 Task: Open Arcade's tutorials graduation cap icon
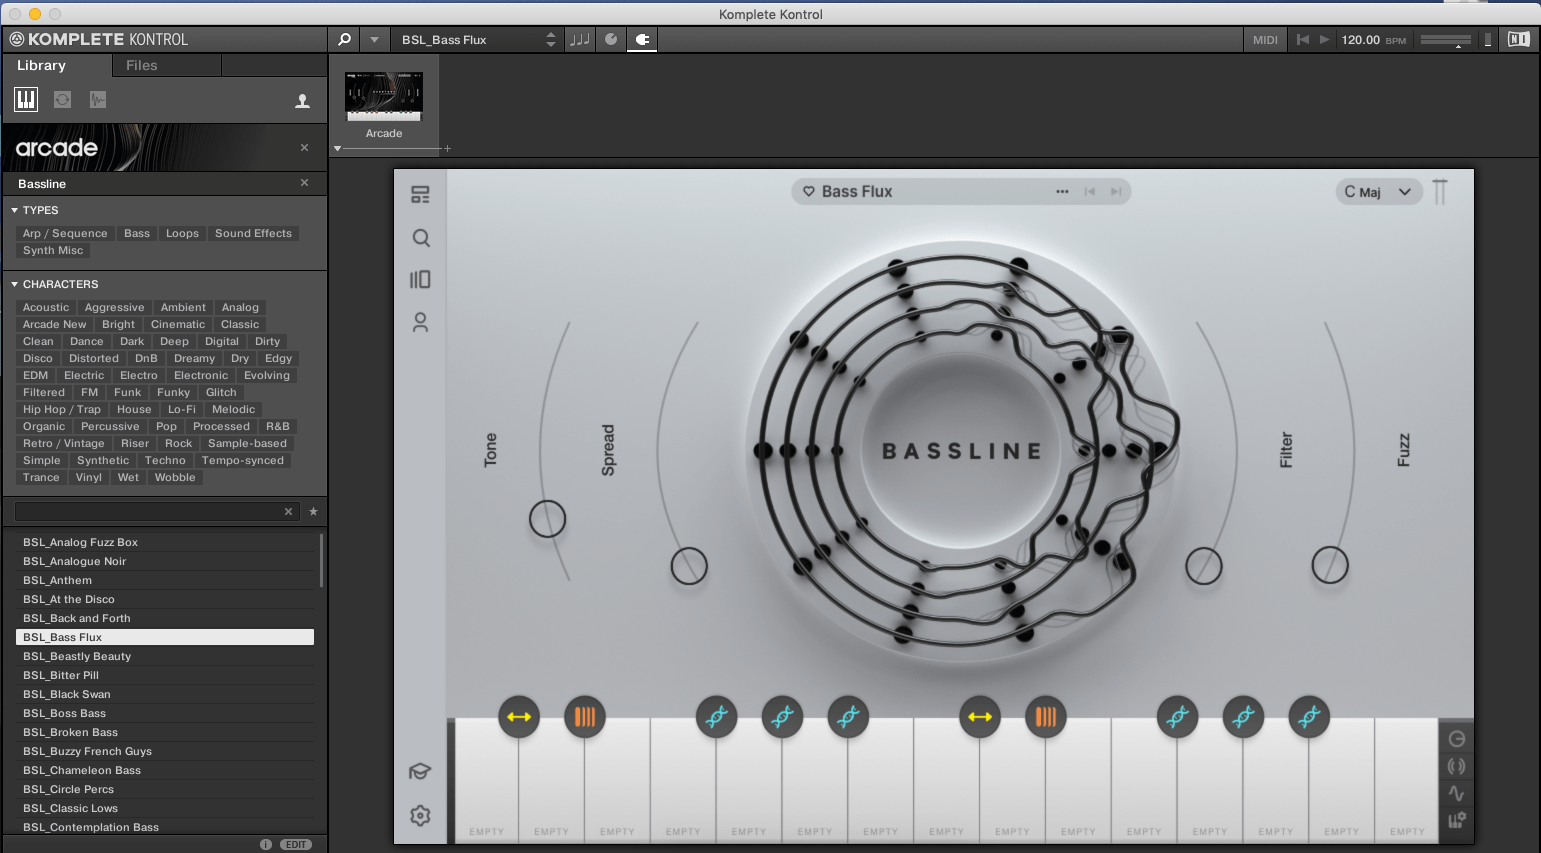pyautogui.click(x=420, y=771)
